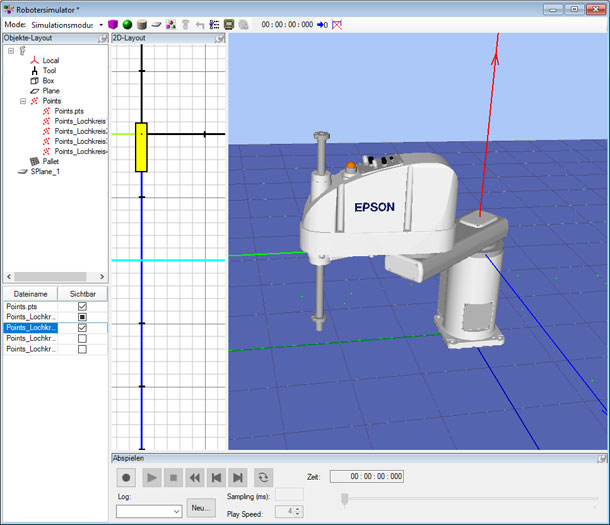This screenshot has width=610, height=525.
Task: Open the Mode Simulationsmodus dropdown
Action: click(101, 23)
